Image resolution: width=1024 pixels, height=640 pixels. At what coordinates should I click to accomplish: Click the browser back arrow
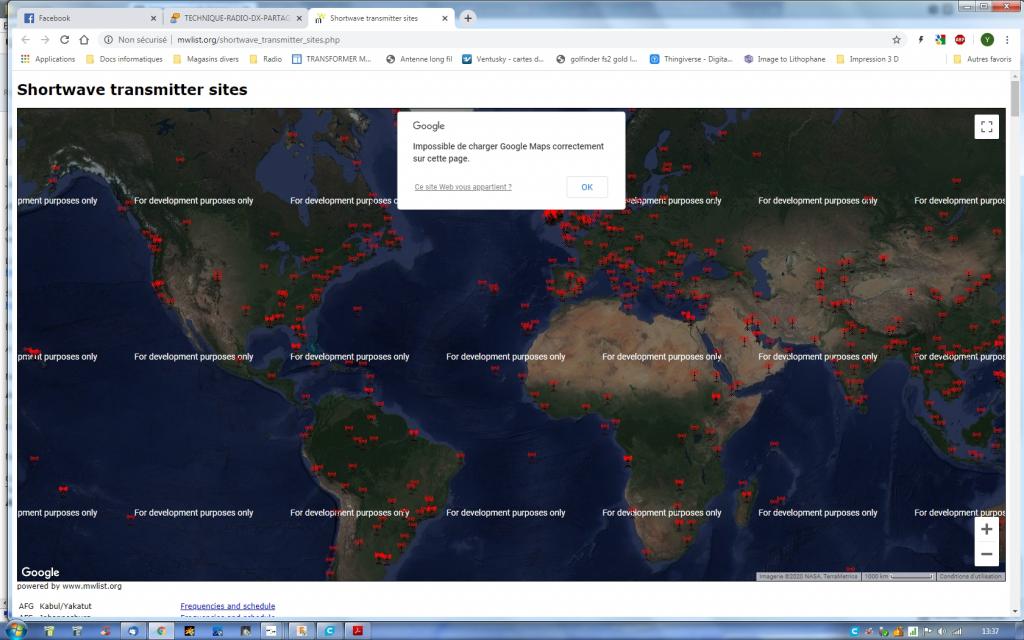coord(25,40)
